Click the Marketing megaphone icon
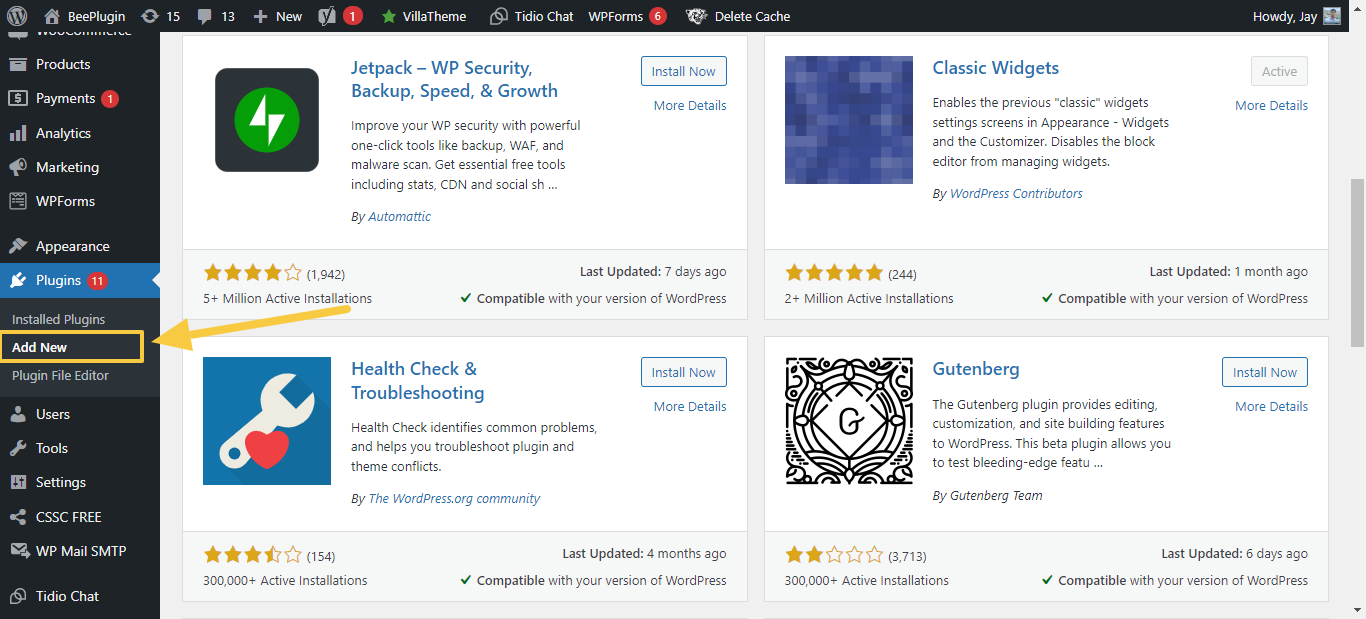The width and height of the screenshot is (1366, 619). point(18,167)
